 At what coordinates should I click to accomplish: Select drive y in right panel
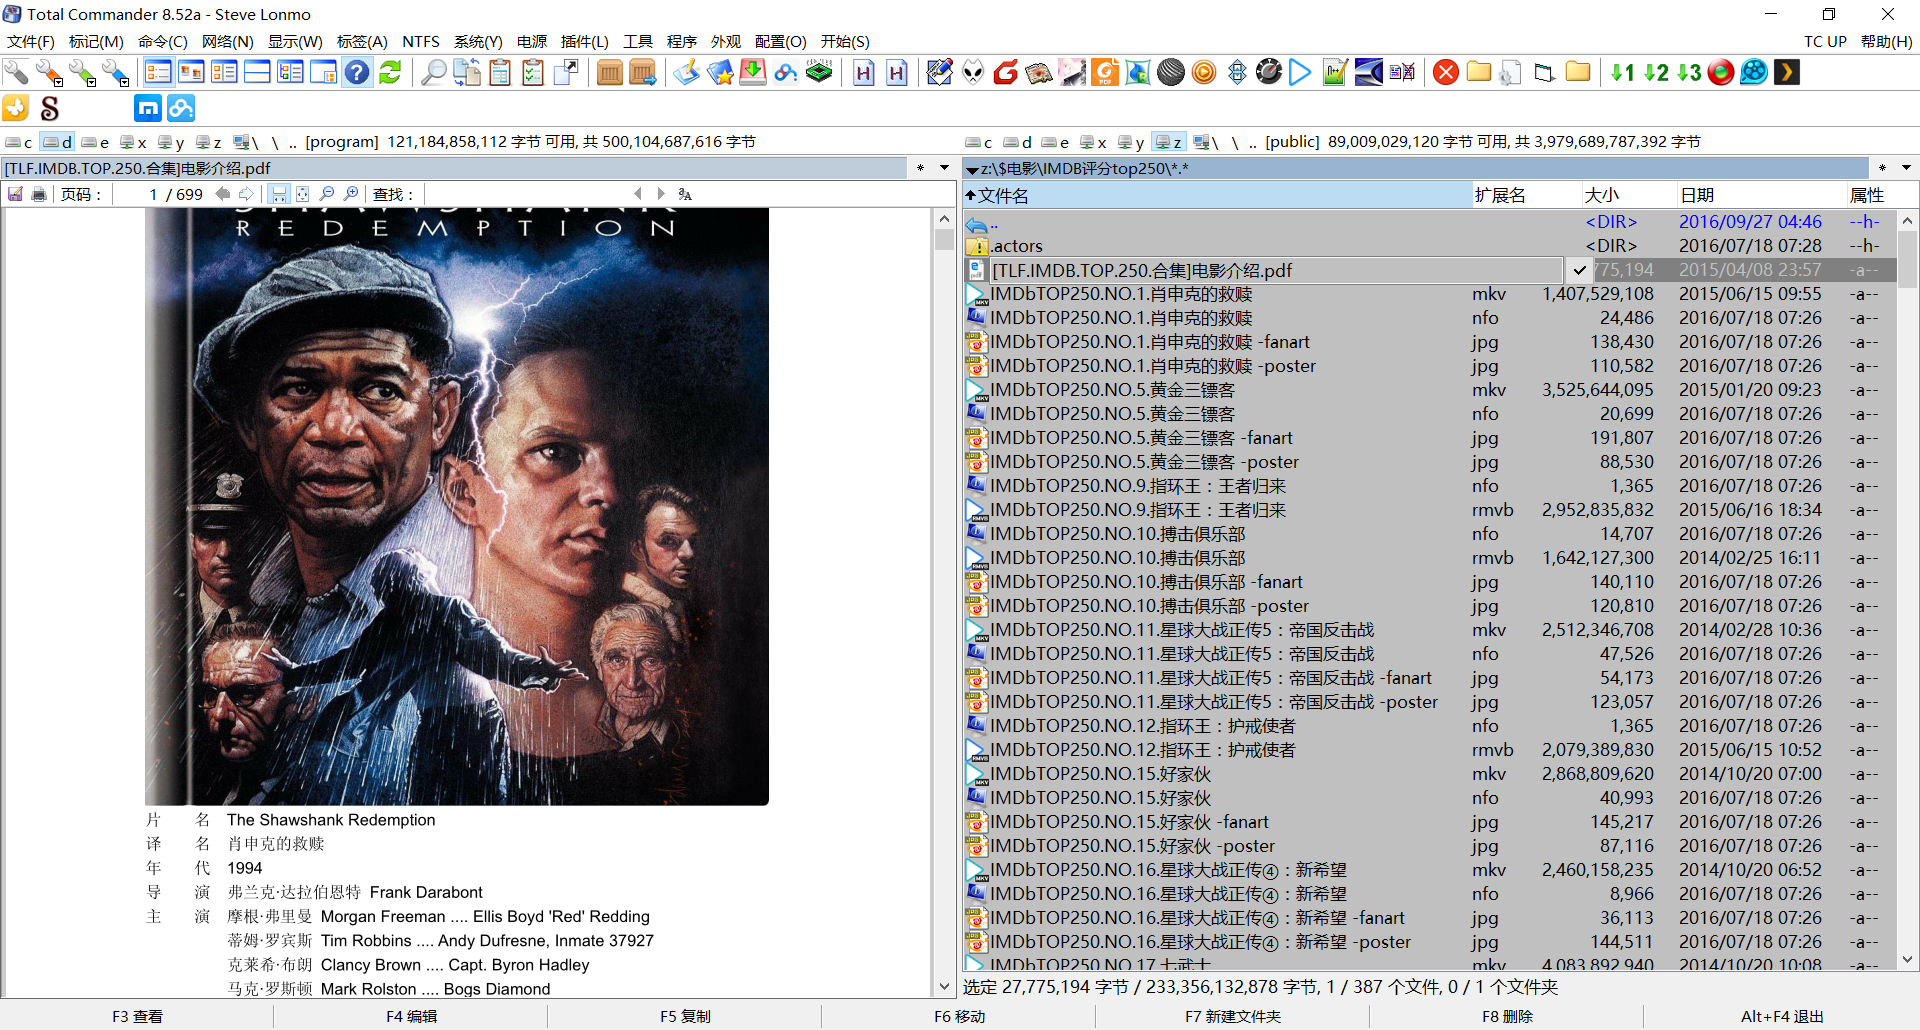pyautogui.click(x=1131, y=142)
